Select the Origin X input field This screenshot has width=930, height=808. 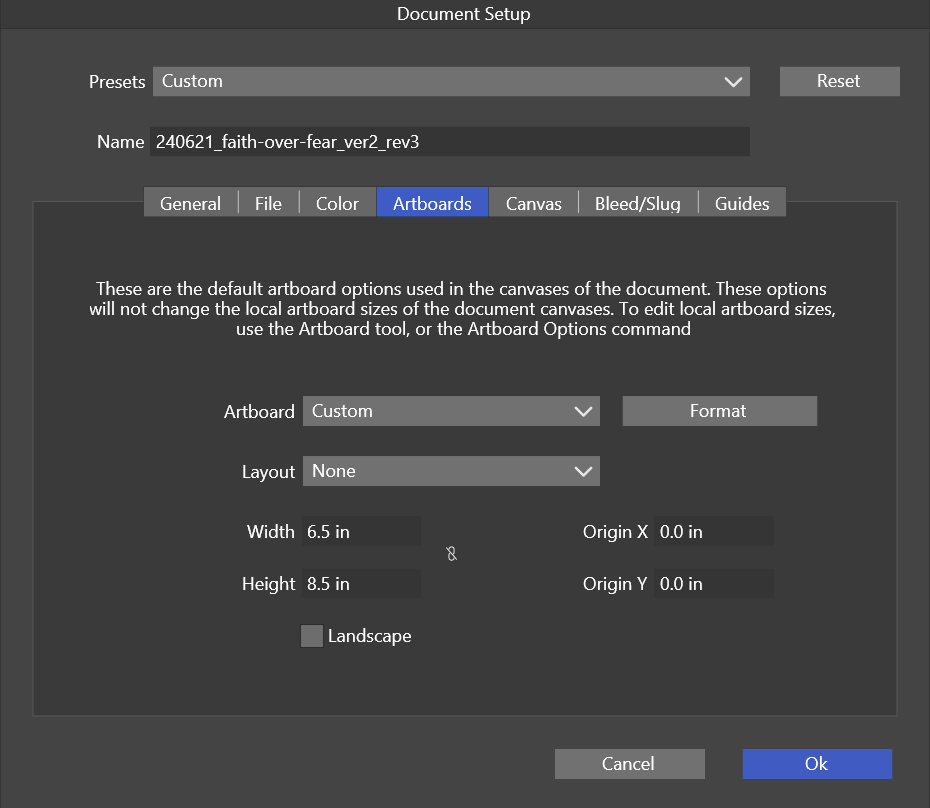pyautogui.click(x=713, y=532)
